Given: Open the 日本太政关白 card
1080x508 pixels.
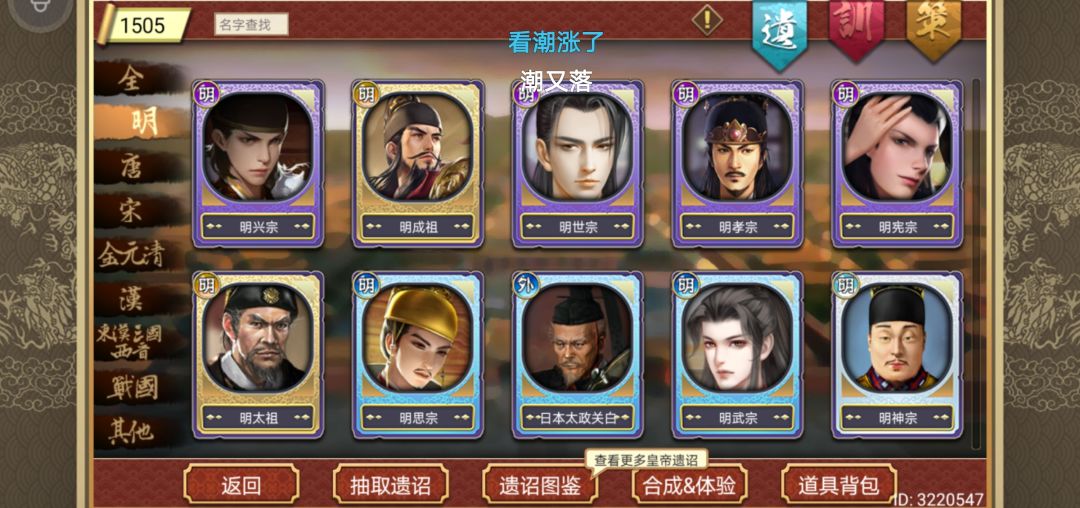Looking at the screenshot, I should (577, 354).
